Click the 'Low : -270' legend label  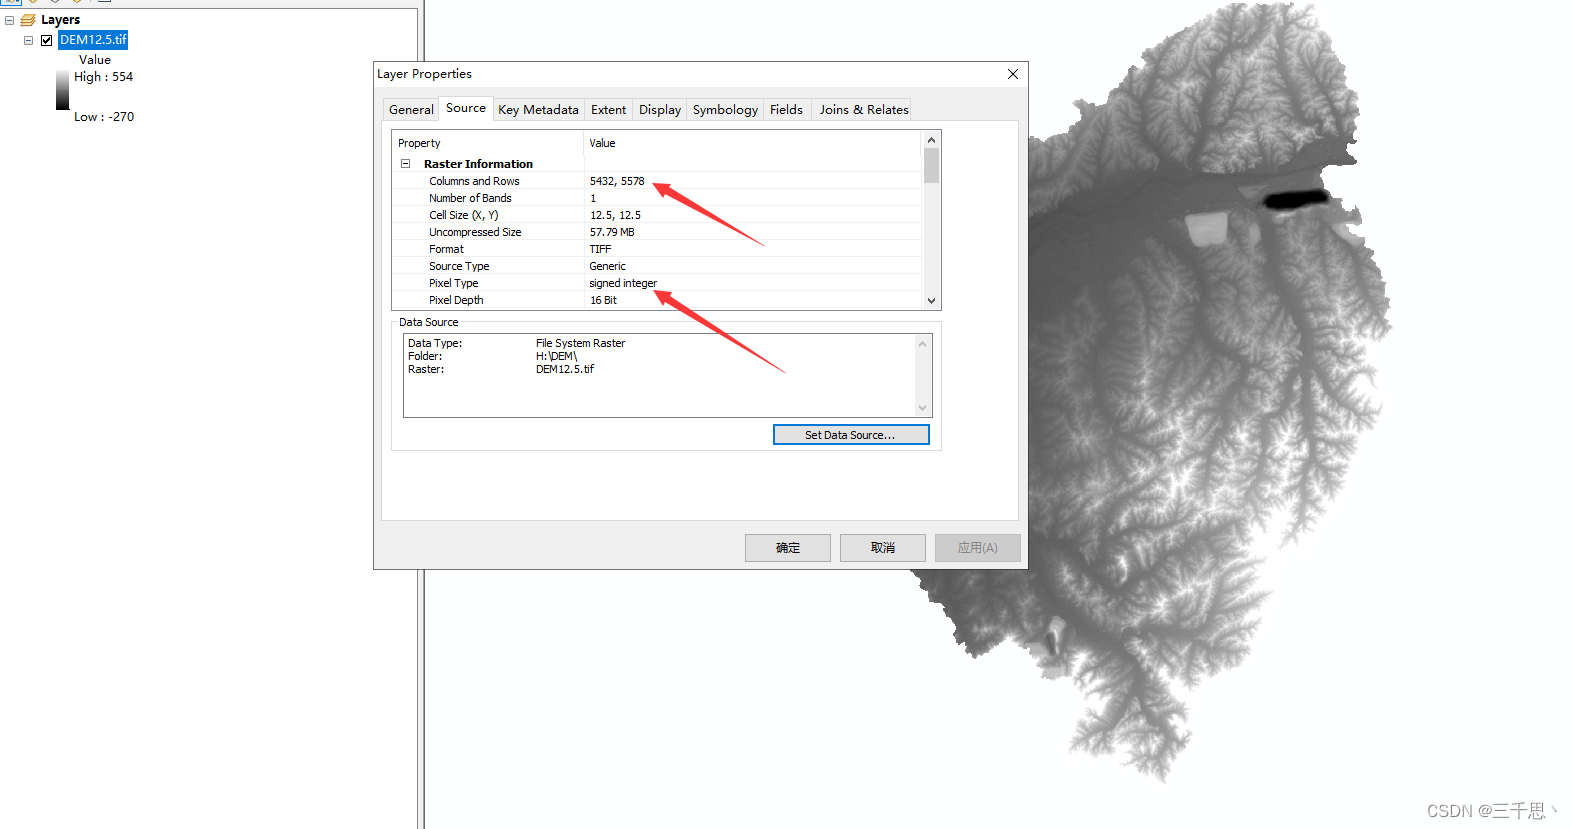[x=104, y=117]
